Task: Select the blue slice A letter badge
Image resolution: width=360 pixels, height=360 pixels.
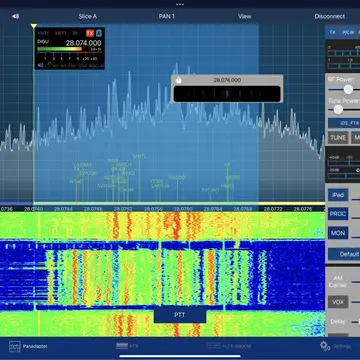Action: pos(99,33)
